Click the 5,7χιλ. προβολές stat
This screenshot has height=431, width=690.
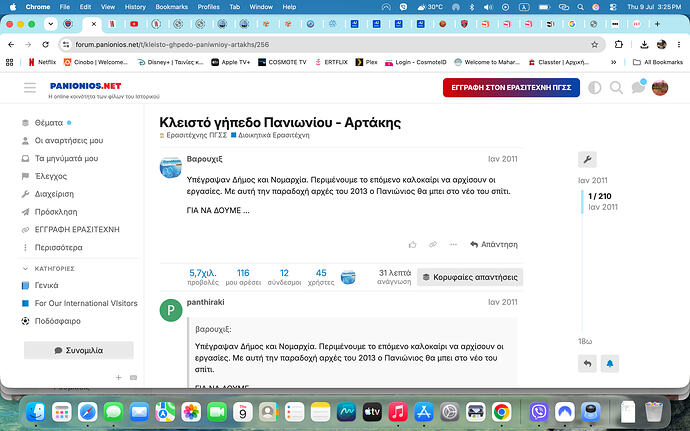click(x=203, y=277)
